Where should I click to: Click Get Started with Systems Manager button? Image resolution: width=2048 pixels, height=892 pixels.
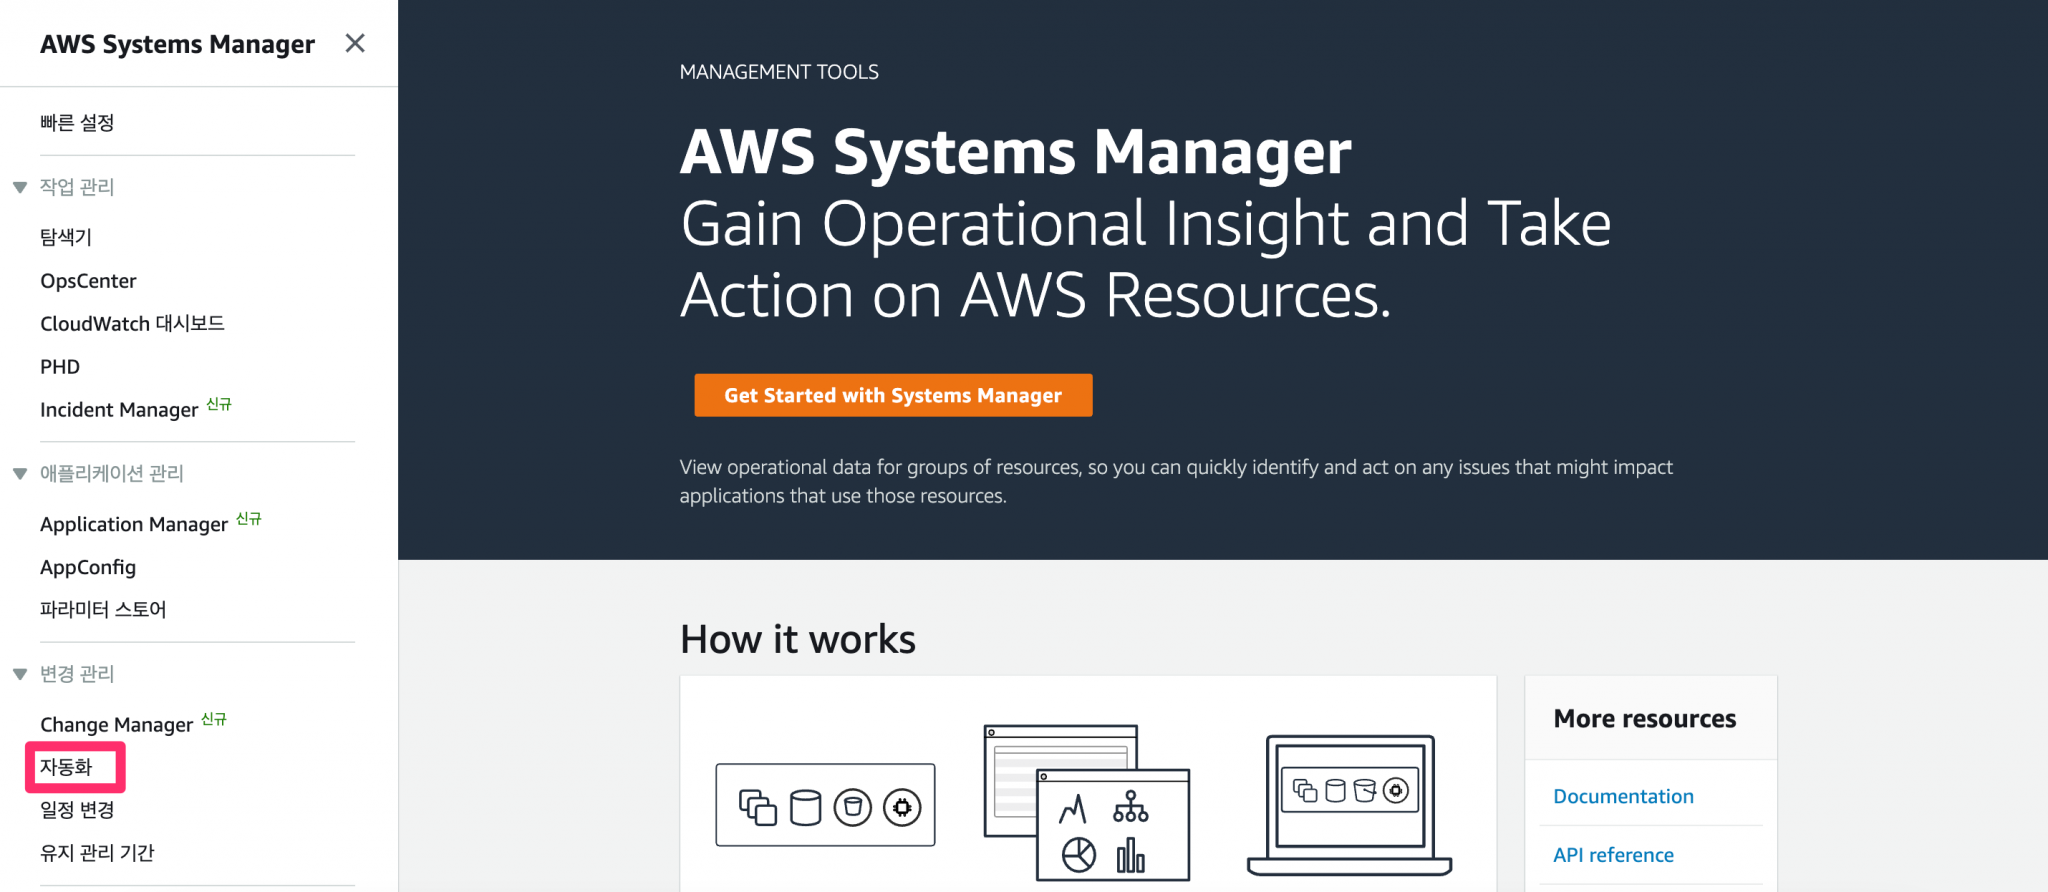pyautogui.click(x=893, y=395)
